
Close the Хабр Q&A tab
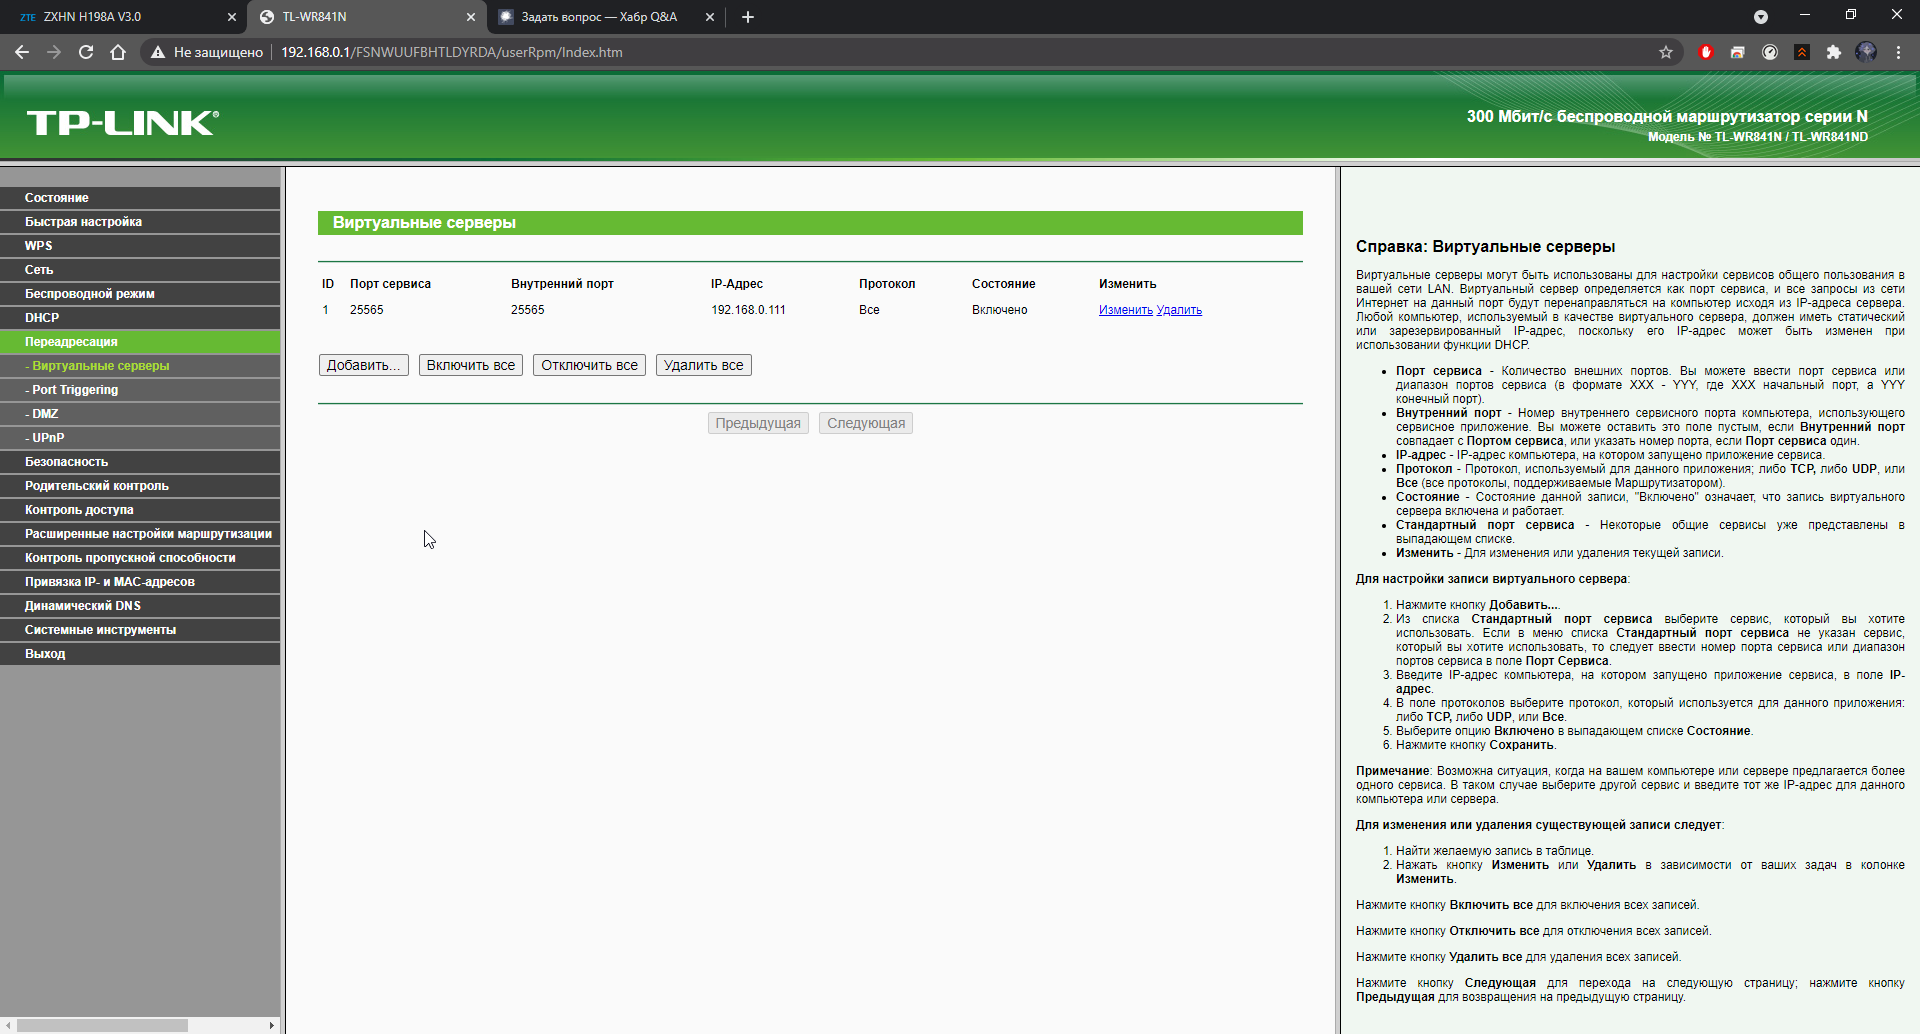710,17
